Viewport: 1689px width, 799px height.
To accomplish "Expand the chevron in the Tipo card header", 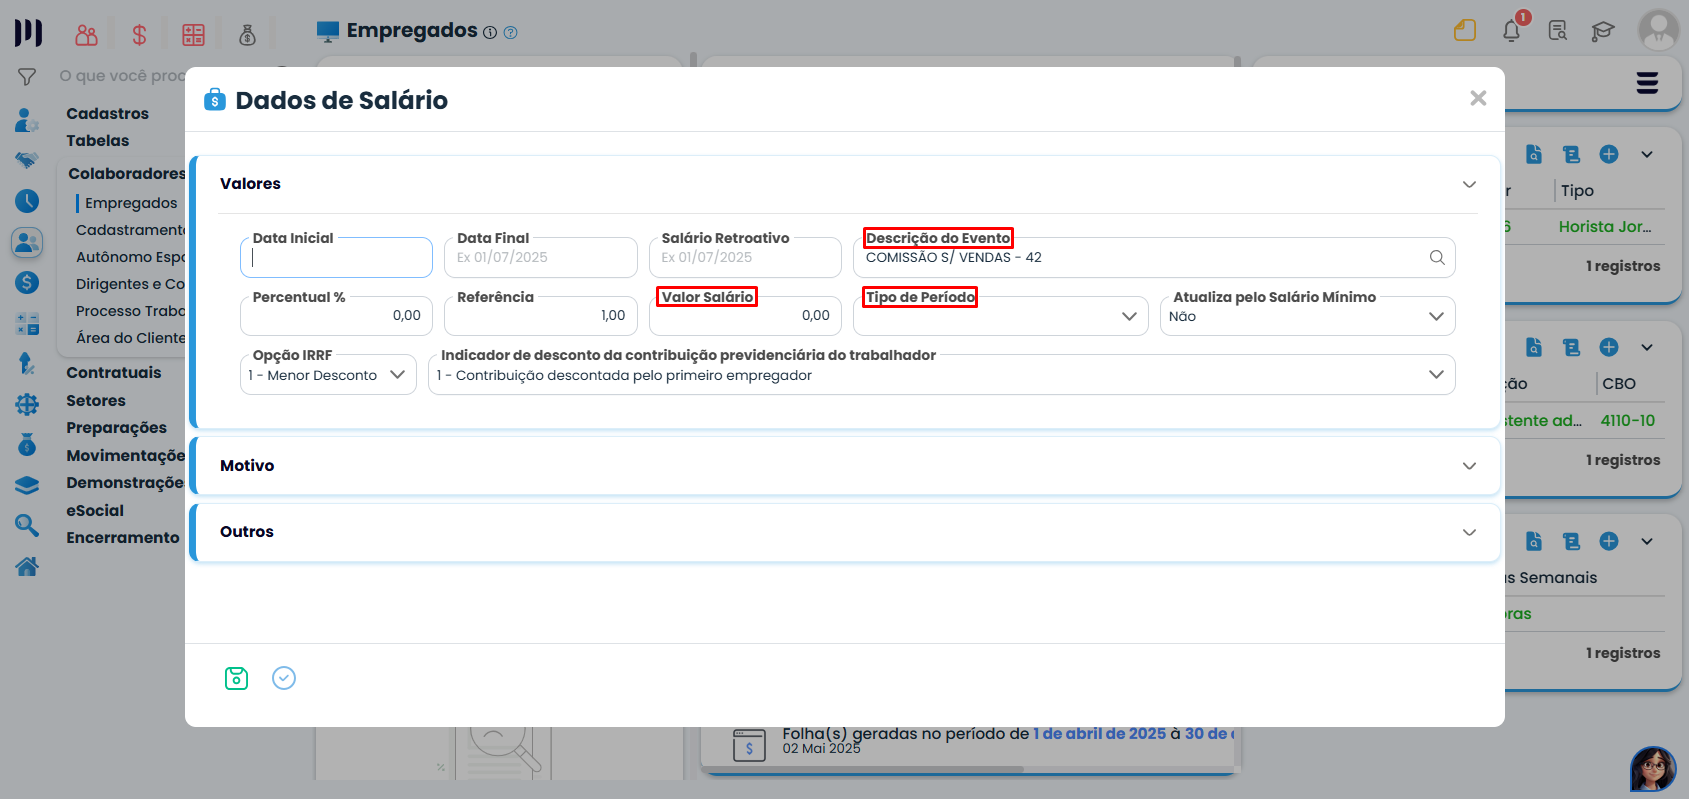I will (x=1647, y=154).
